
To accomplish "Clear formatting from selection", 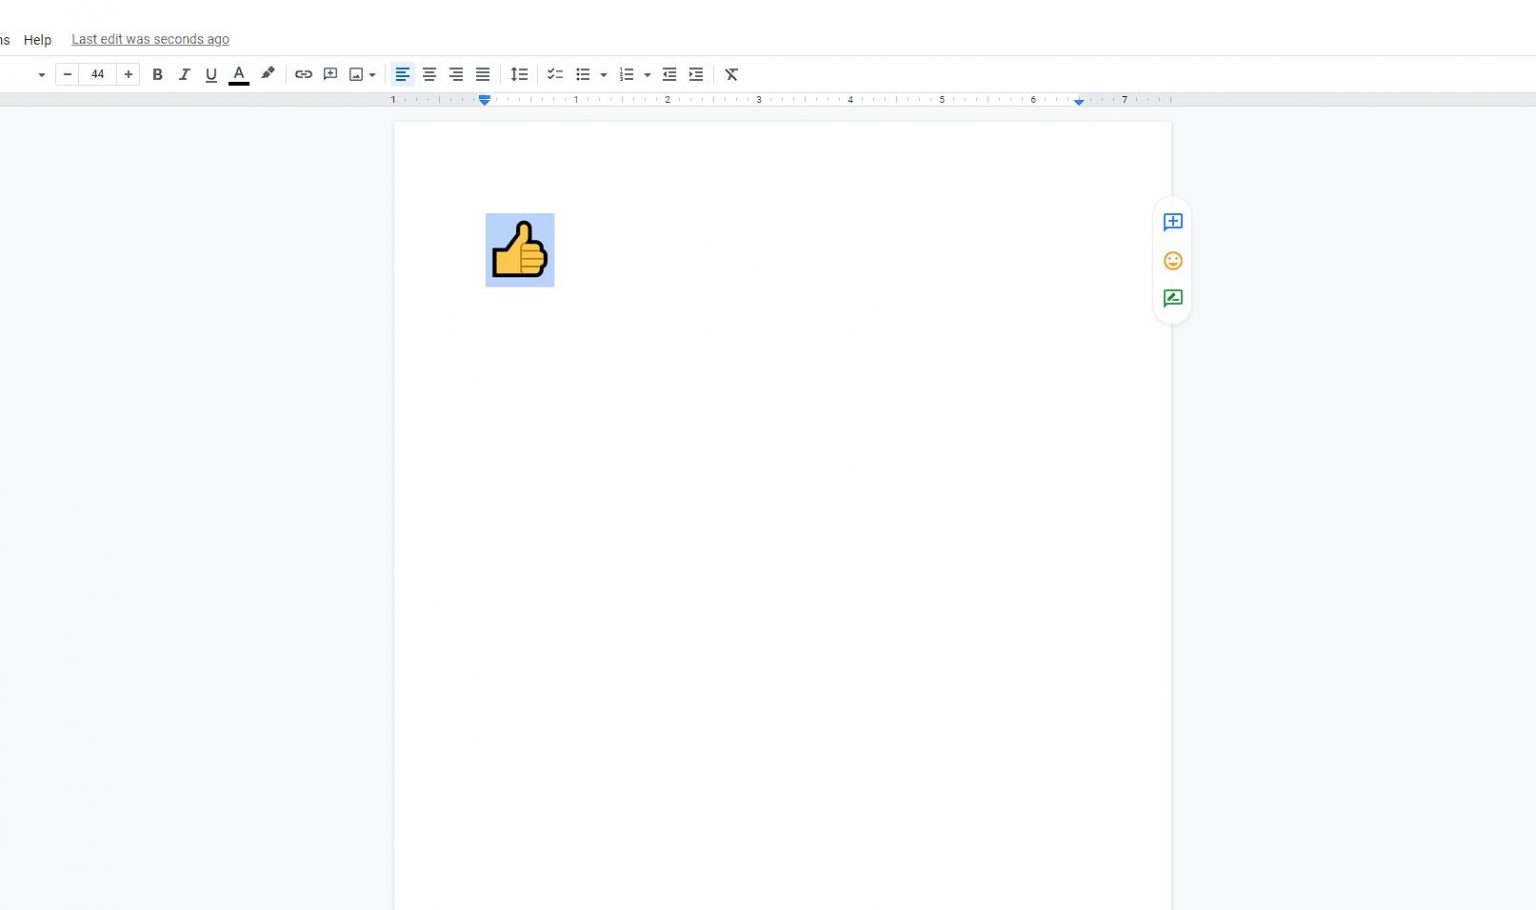I will tap(731, 74).
